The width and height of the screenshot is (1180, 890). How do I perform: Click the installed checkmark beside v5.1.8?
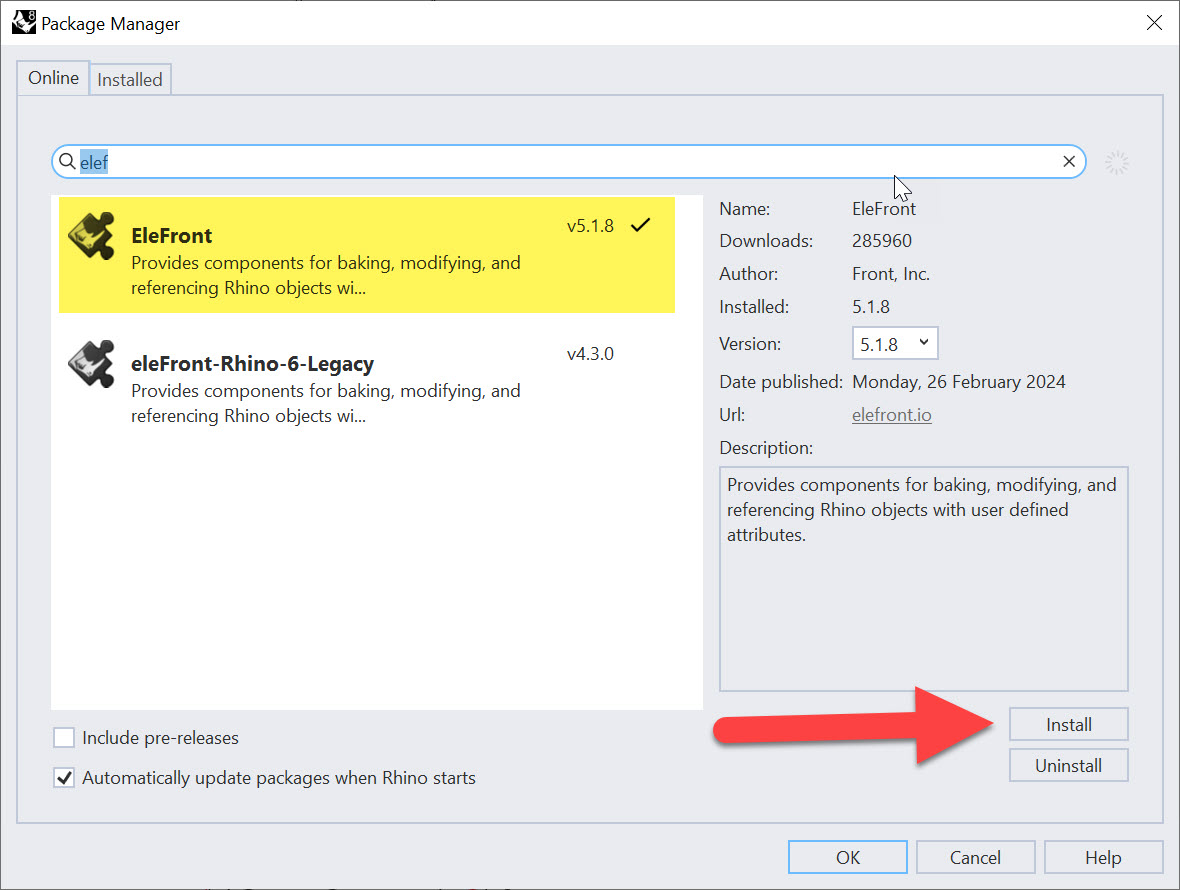[640, 226]
